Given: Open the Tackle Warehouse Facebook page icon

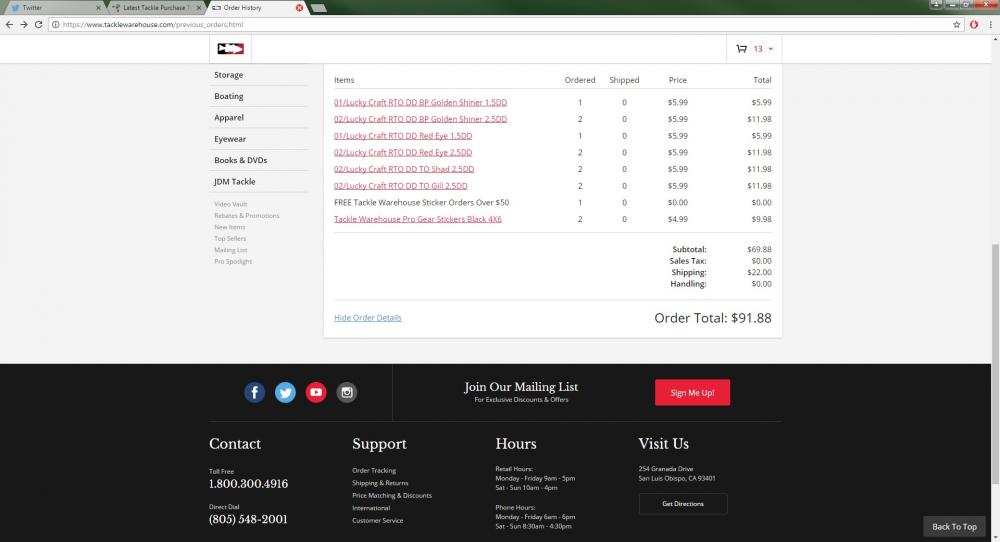Looking at the screenshot, I should (x=254, y=392).
